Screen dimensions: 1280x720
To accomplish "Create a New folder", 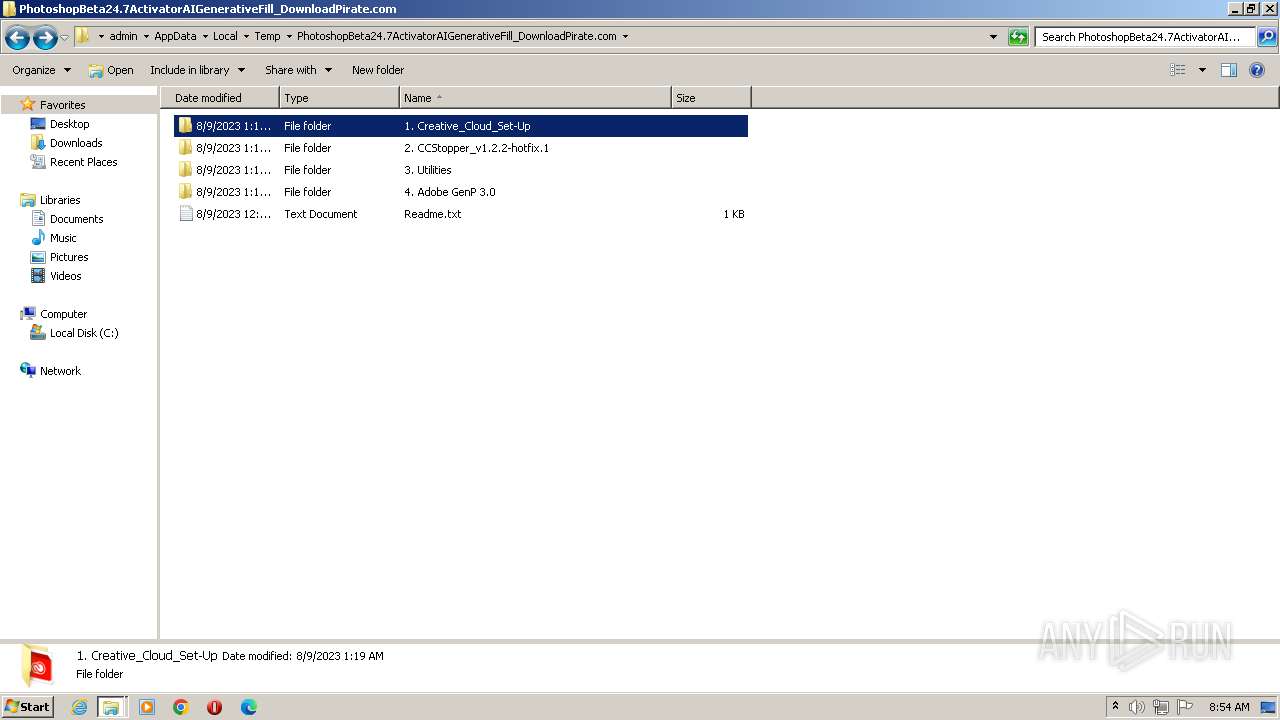I will point(378,70).
